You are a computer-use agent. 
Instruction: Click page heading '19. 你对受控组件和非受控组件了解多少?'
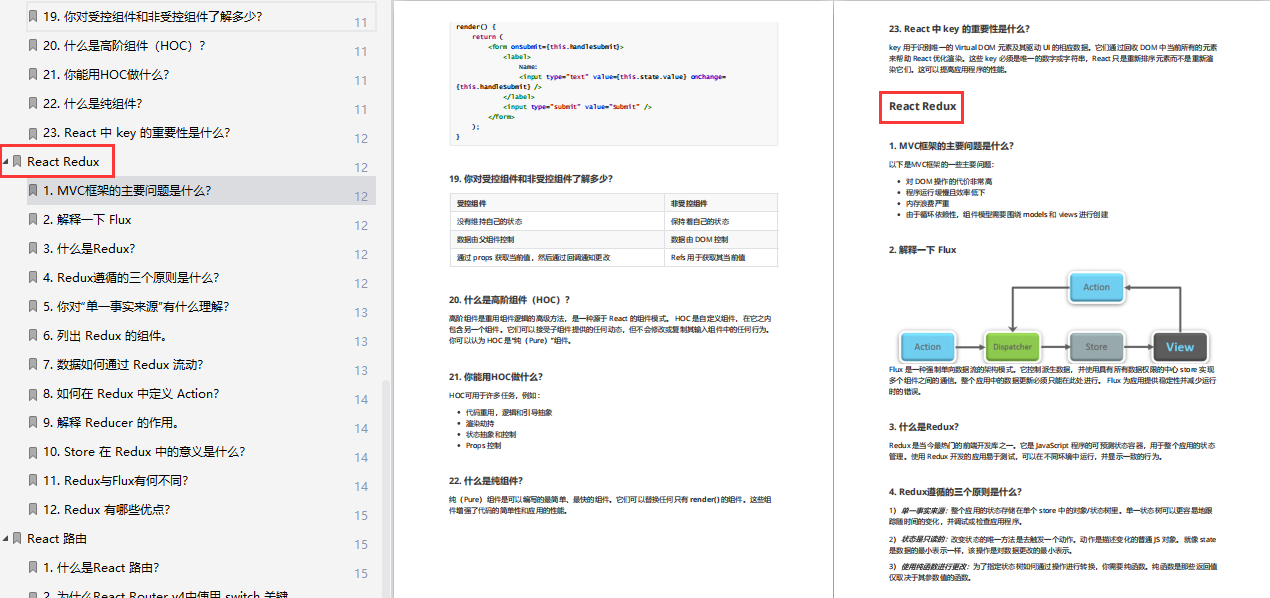[530, 179]
